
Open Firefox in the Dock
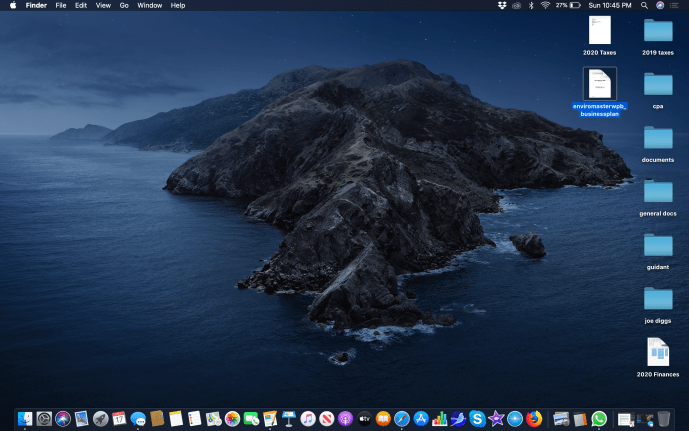click(534, 419)
